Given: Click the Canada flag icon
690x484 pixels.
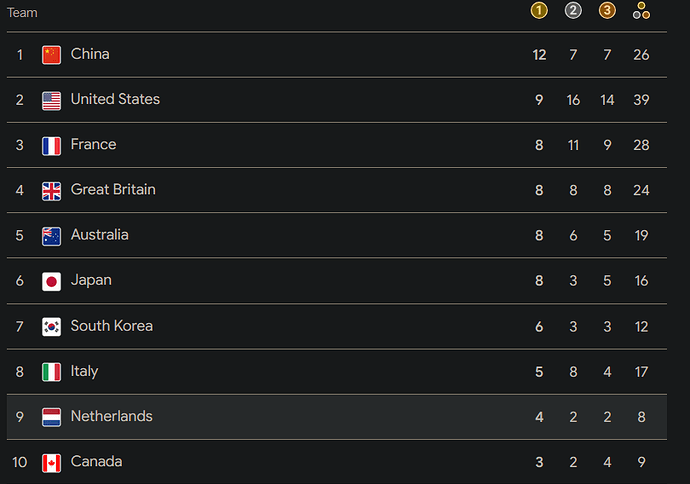Looking at the screenshot, I should click(x=51, y=463).
